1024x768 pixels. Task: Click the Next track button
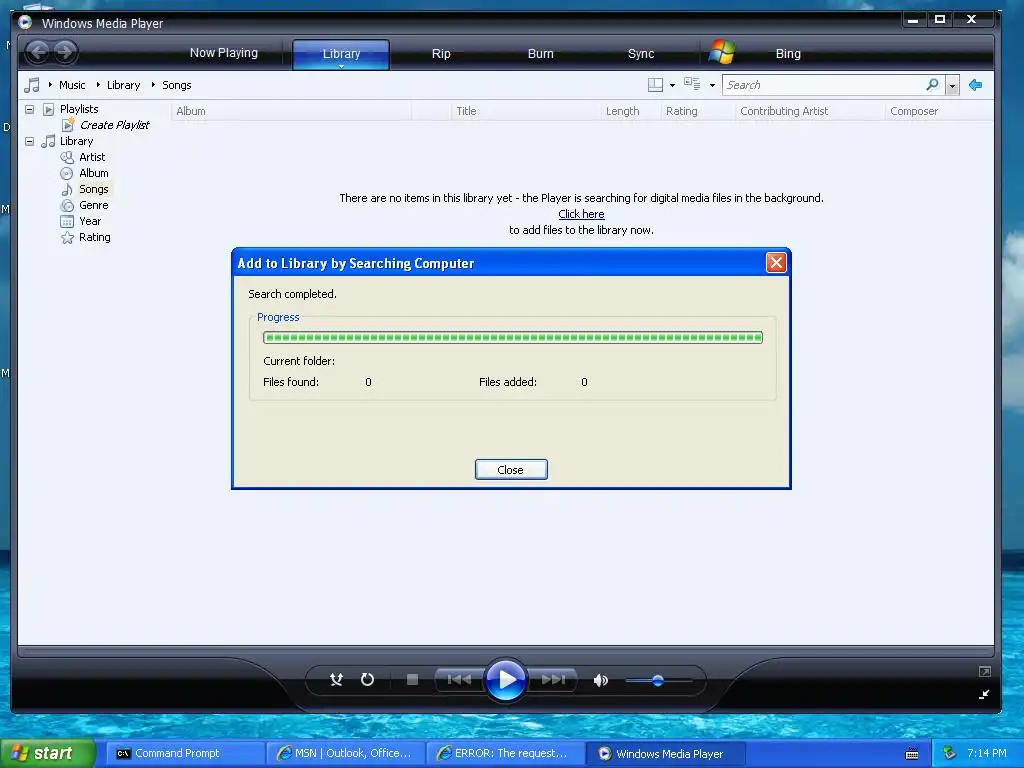[x=553, y=680]
